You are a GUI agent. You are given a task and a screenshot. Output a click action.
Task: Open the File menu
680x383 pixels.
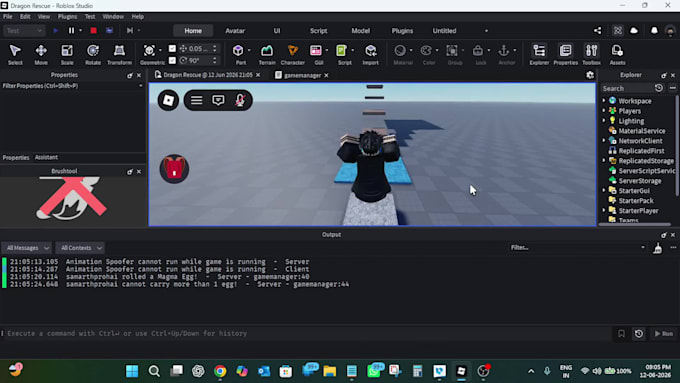tap(8, 16)
